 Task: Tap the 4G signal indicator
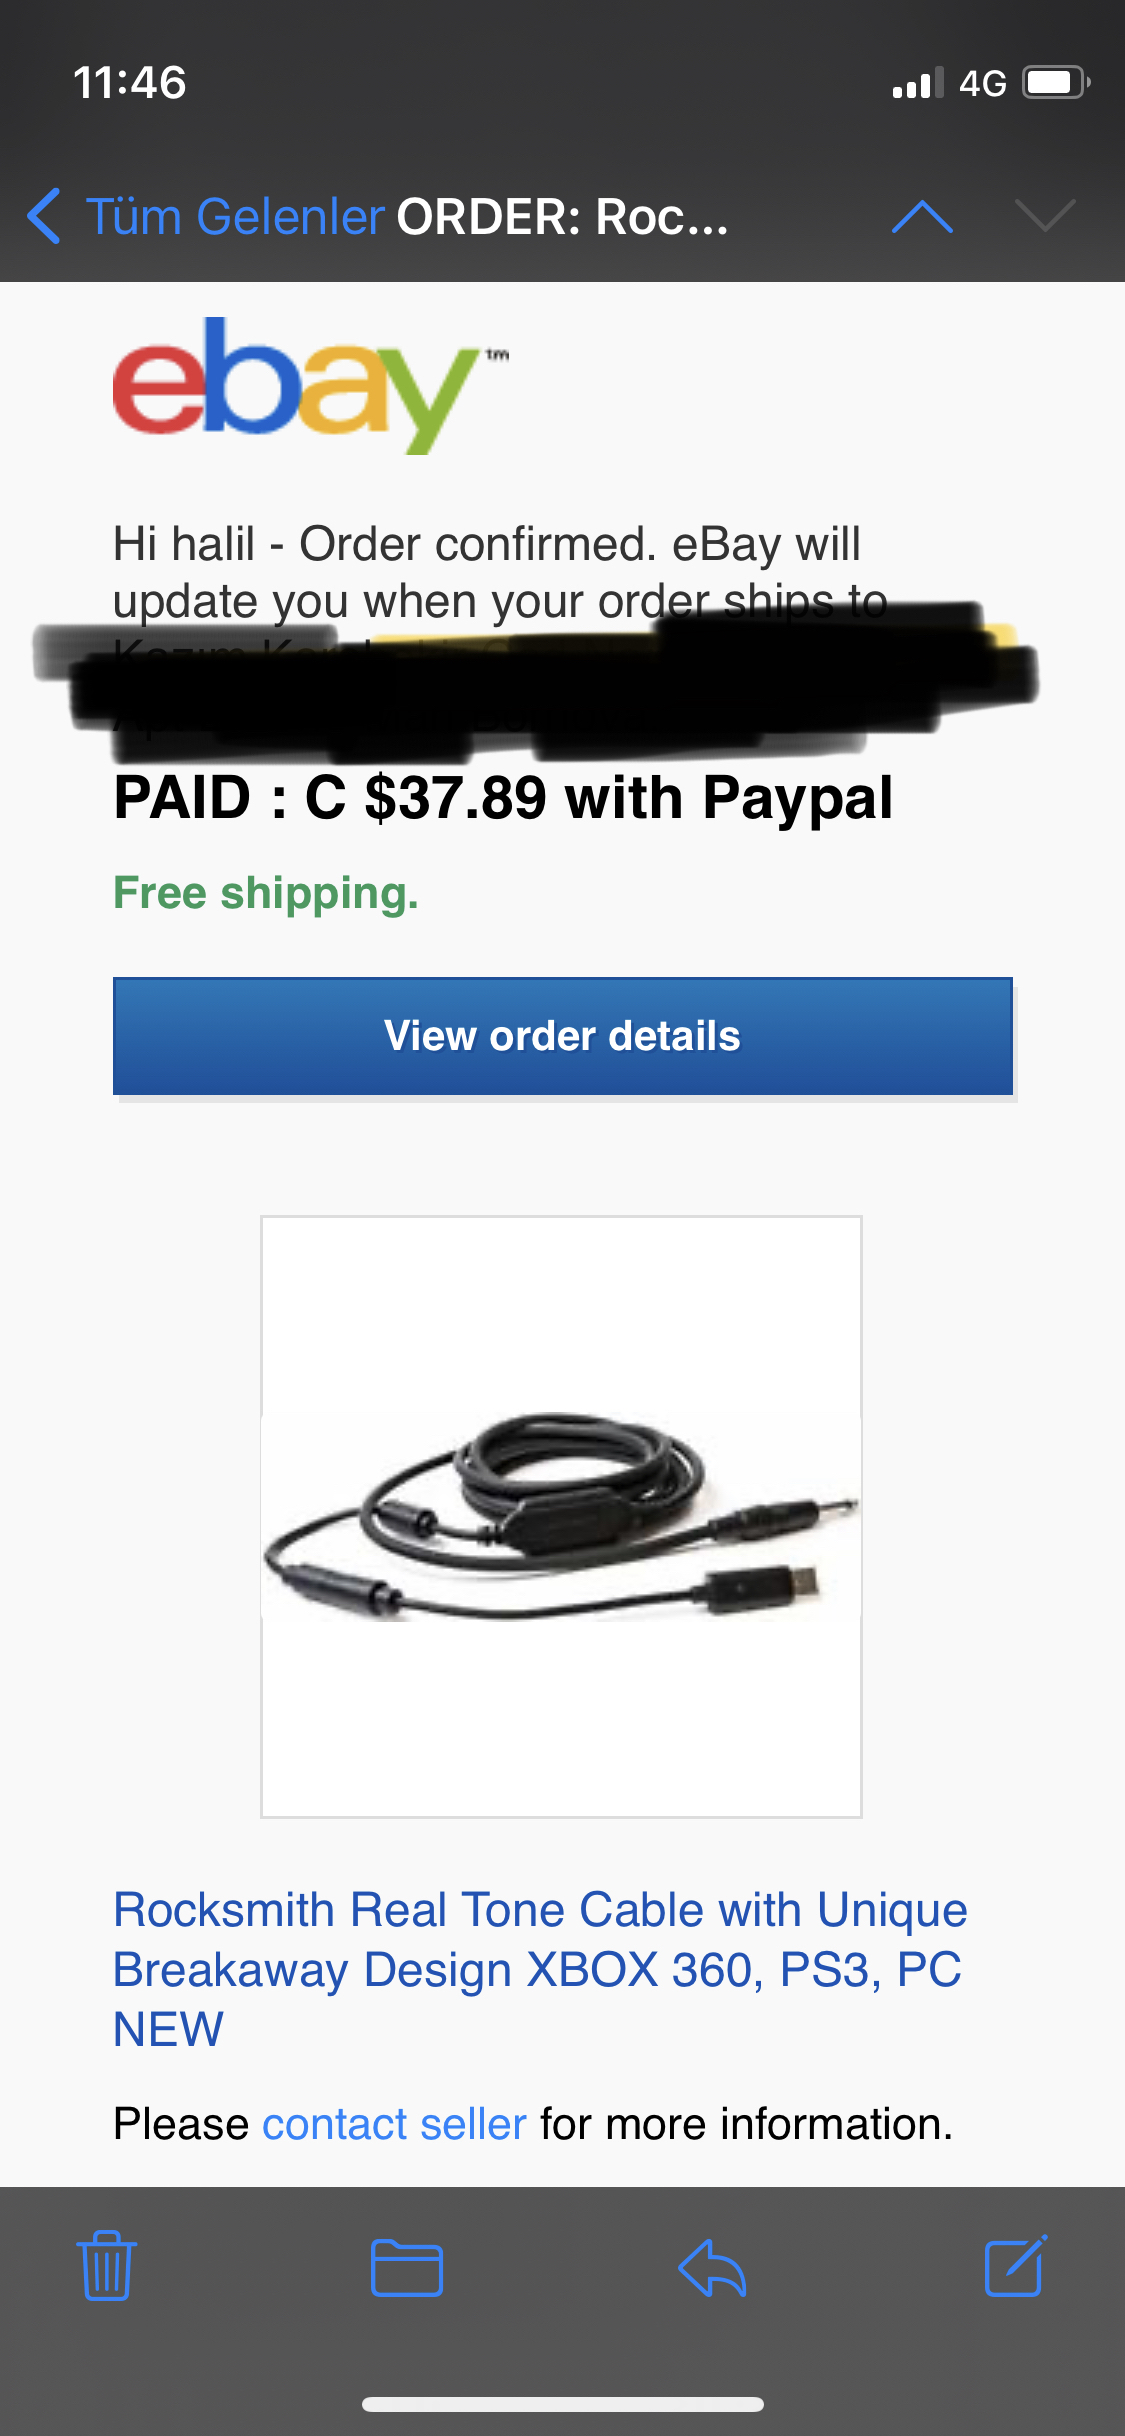[x=982, y=83]
